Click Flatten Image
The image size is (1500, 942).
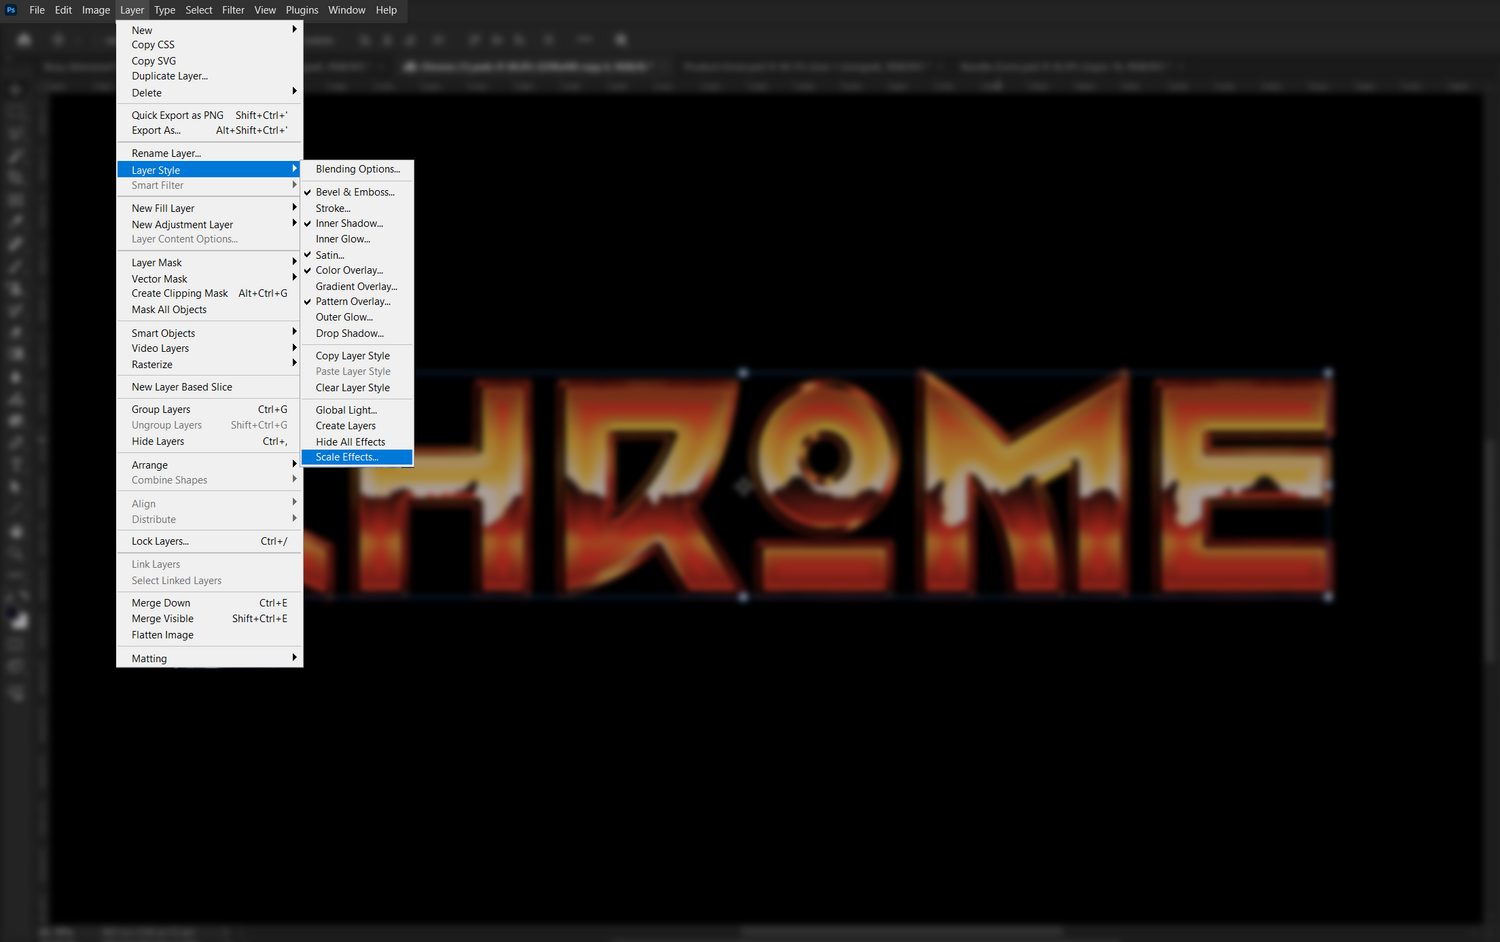coord(163,635)
